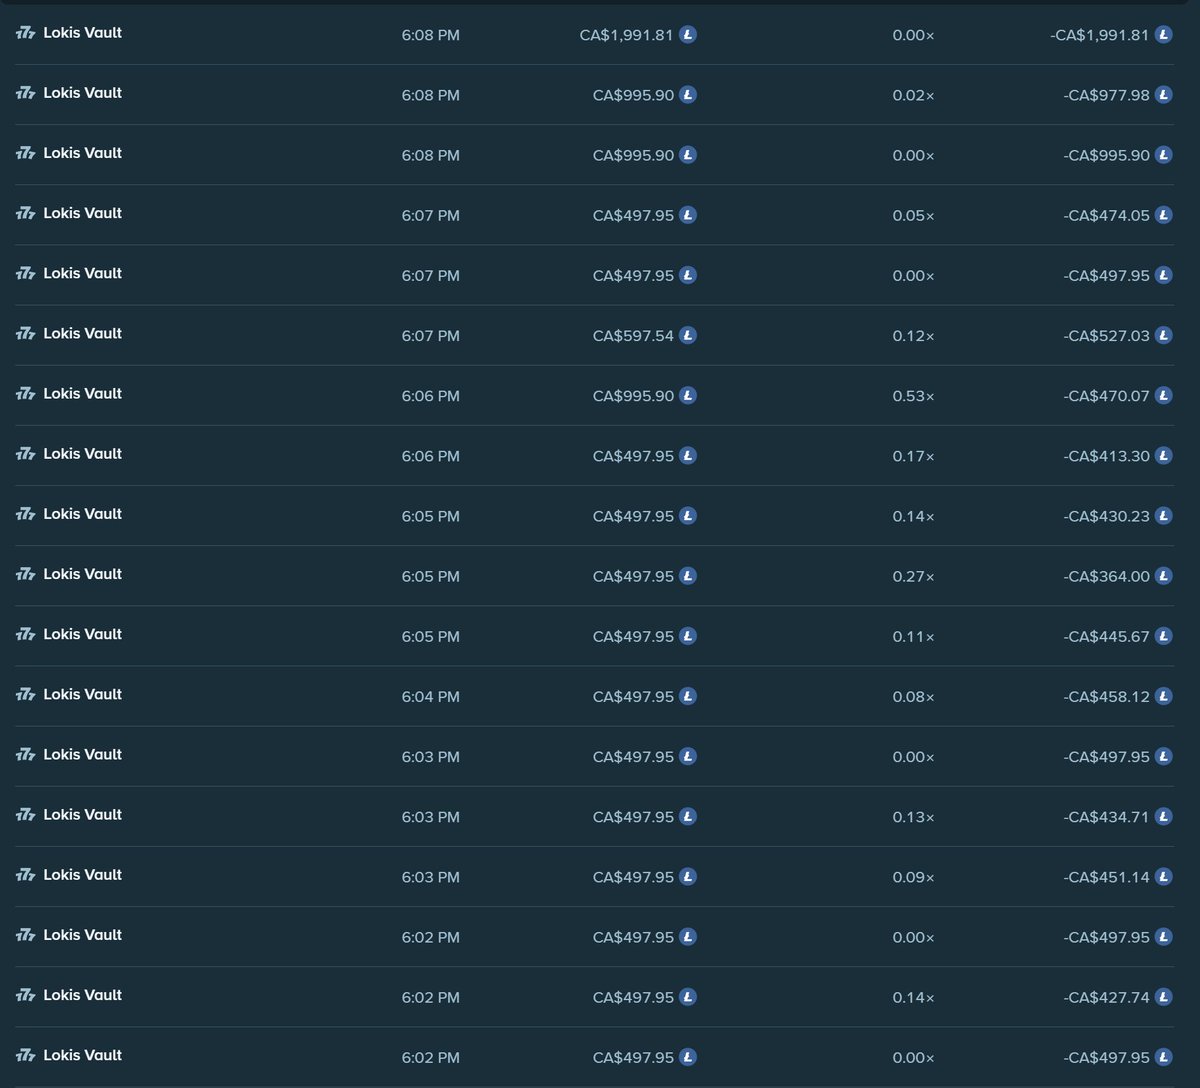Select 6:03 PM time in the 0.13× row
Viewport: 1200px width, 1088px height.
coord(431,817)
